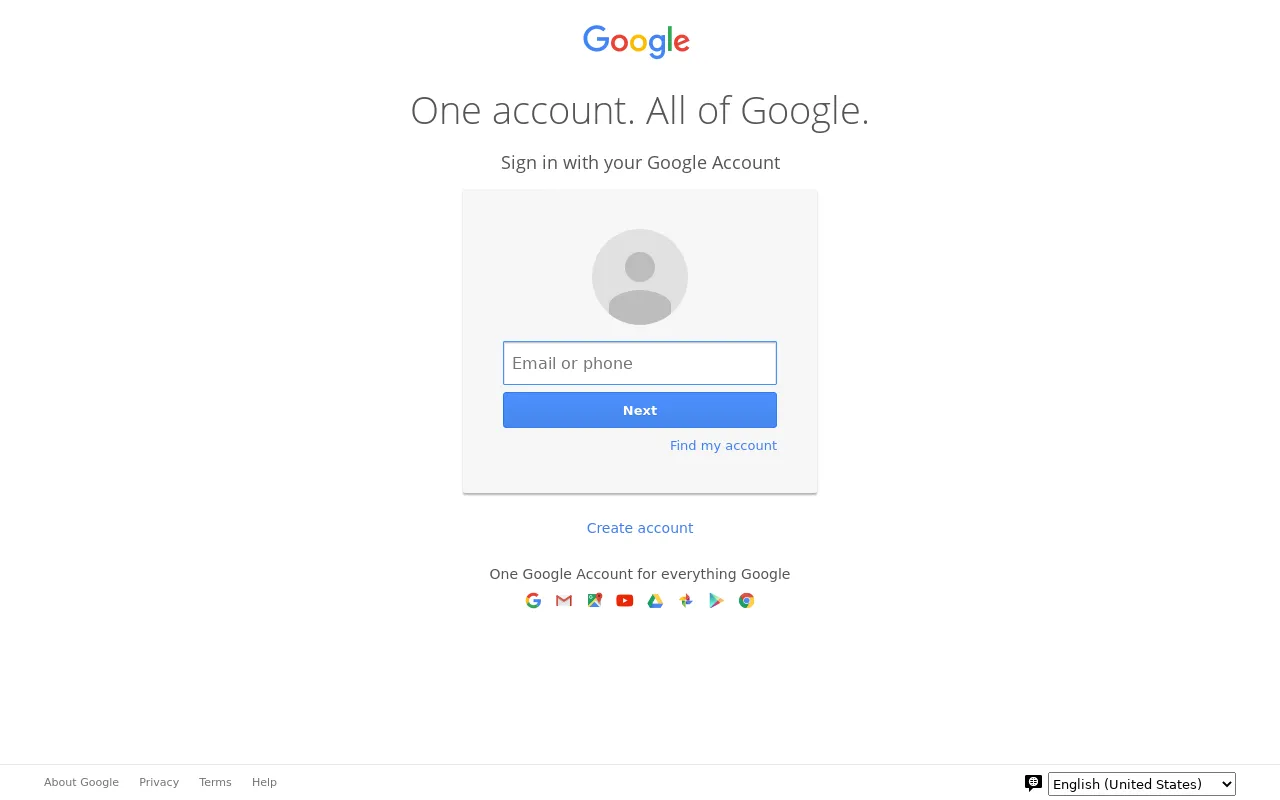Follow the Create account link

640,528
